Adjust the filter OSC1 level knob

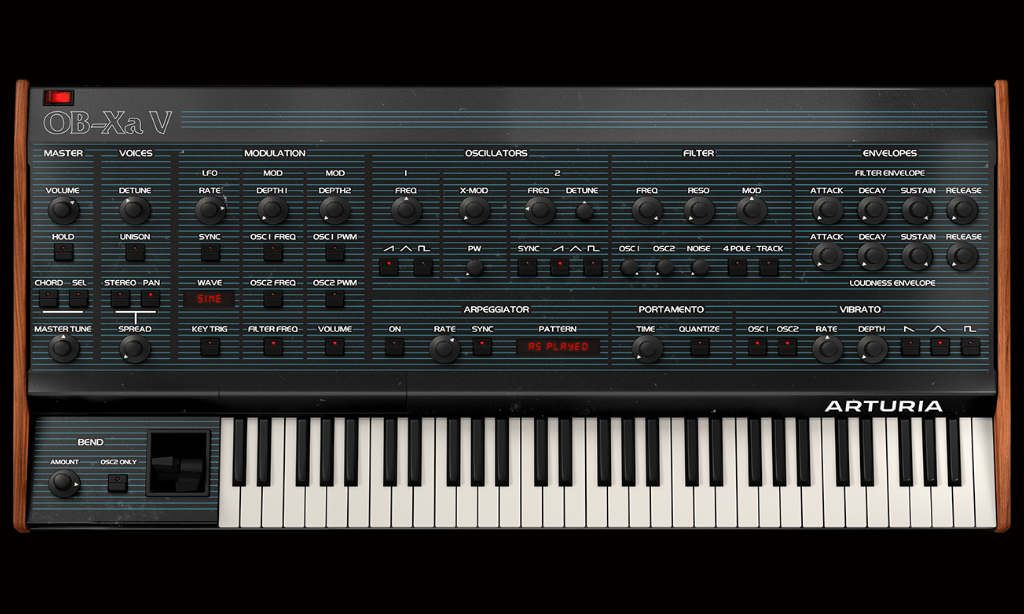coord(630,267)
